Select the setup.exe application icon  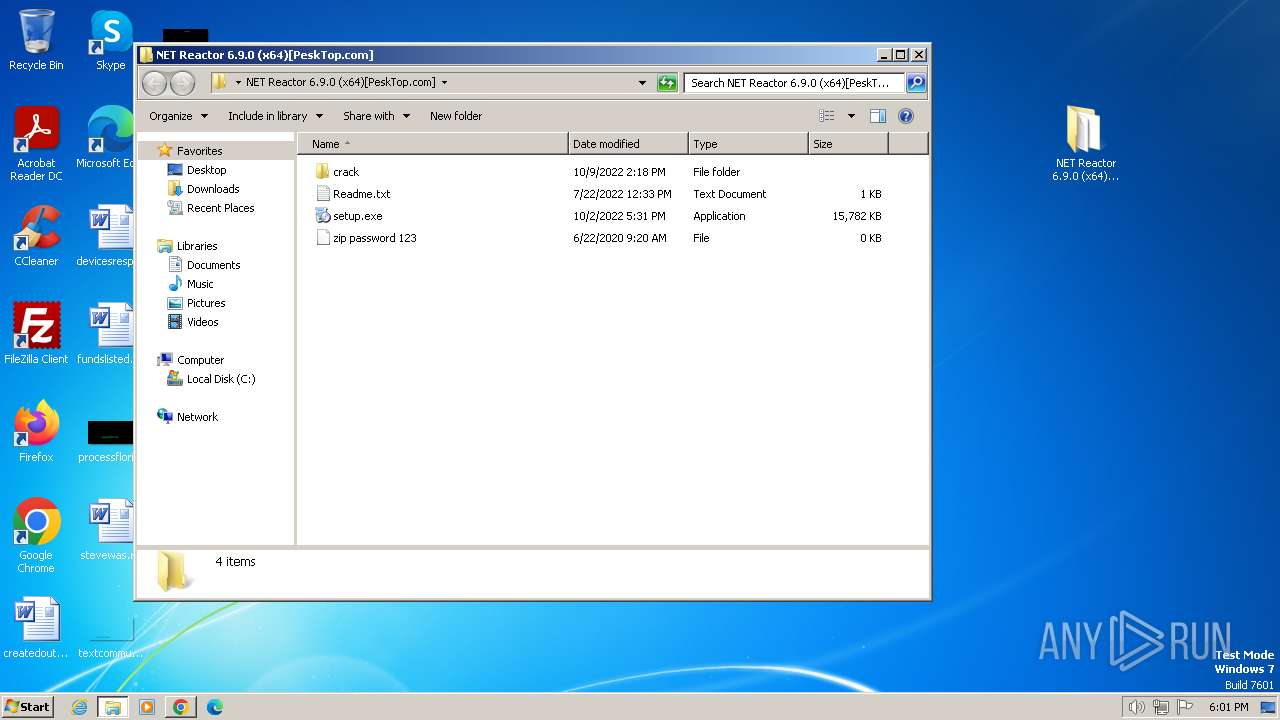tap(322, 216)
